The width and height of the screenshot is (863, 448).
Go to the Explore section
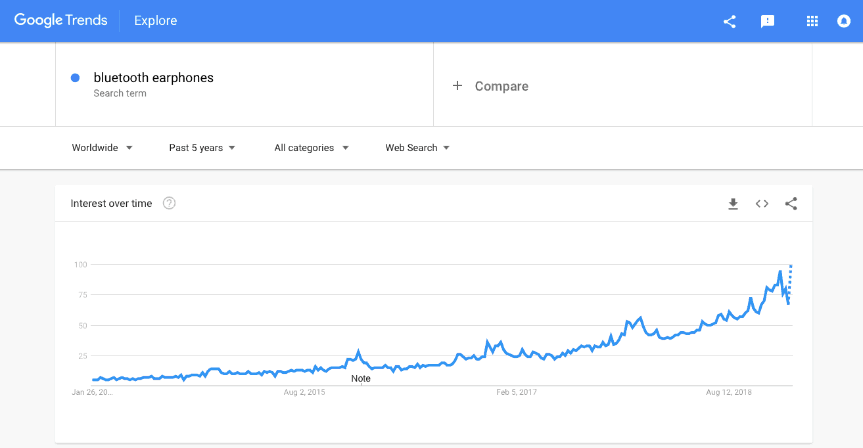click(x=156, y=21)
